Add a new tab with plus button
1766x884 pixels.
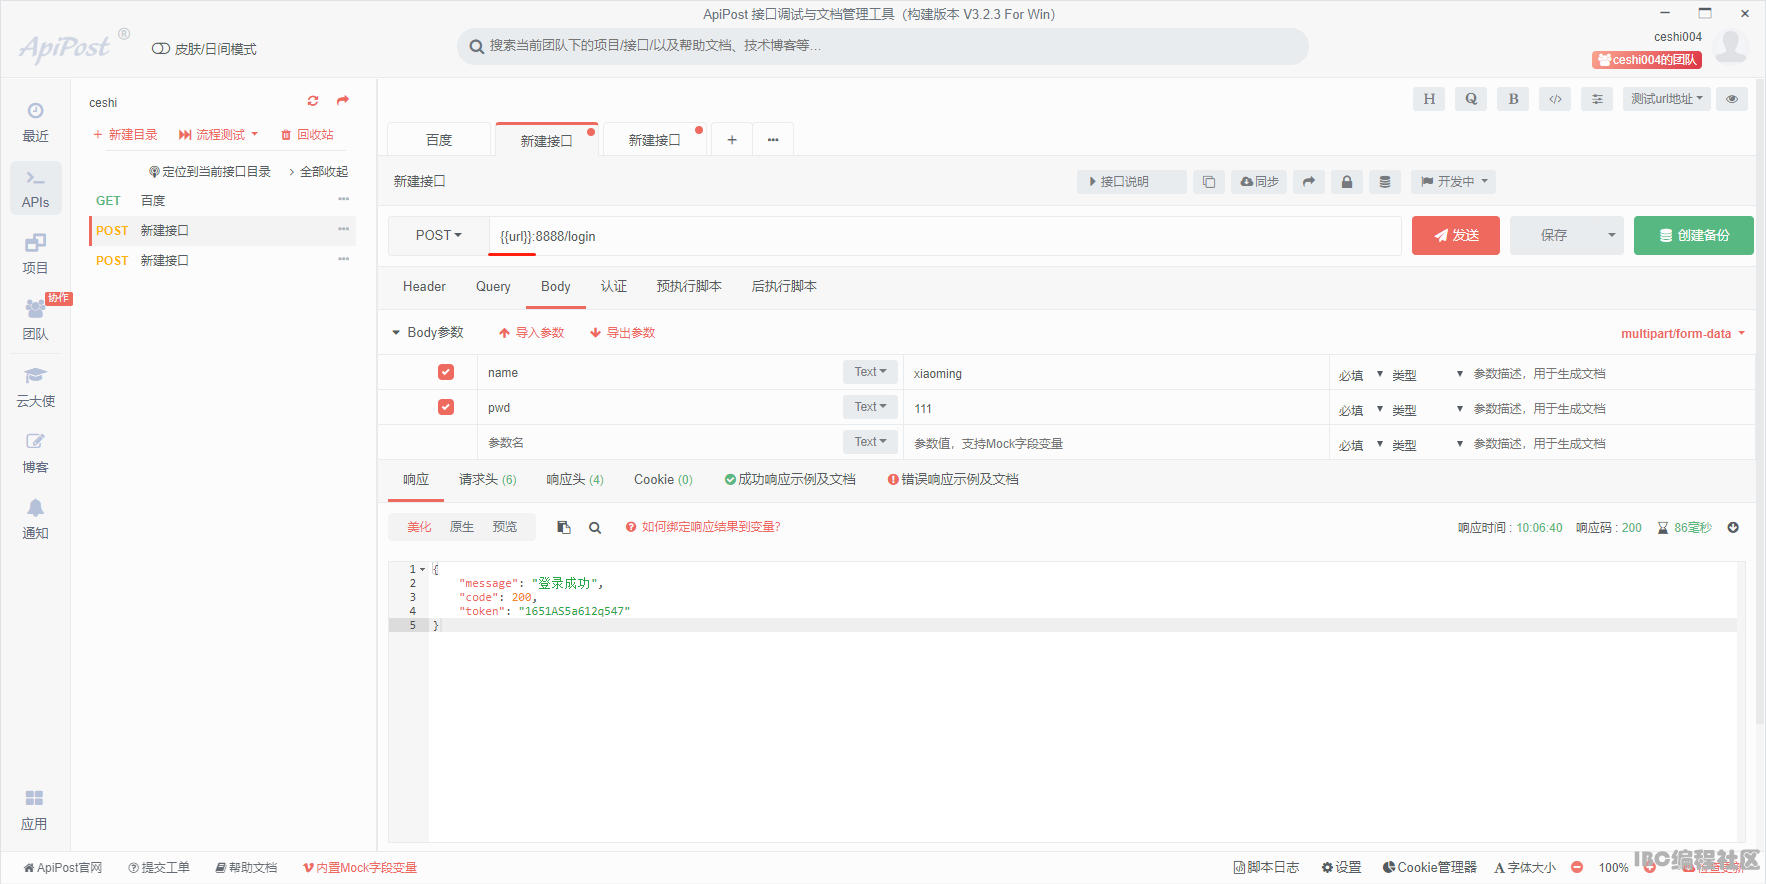[732, 140]
